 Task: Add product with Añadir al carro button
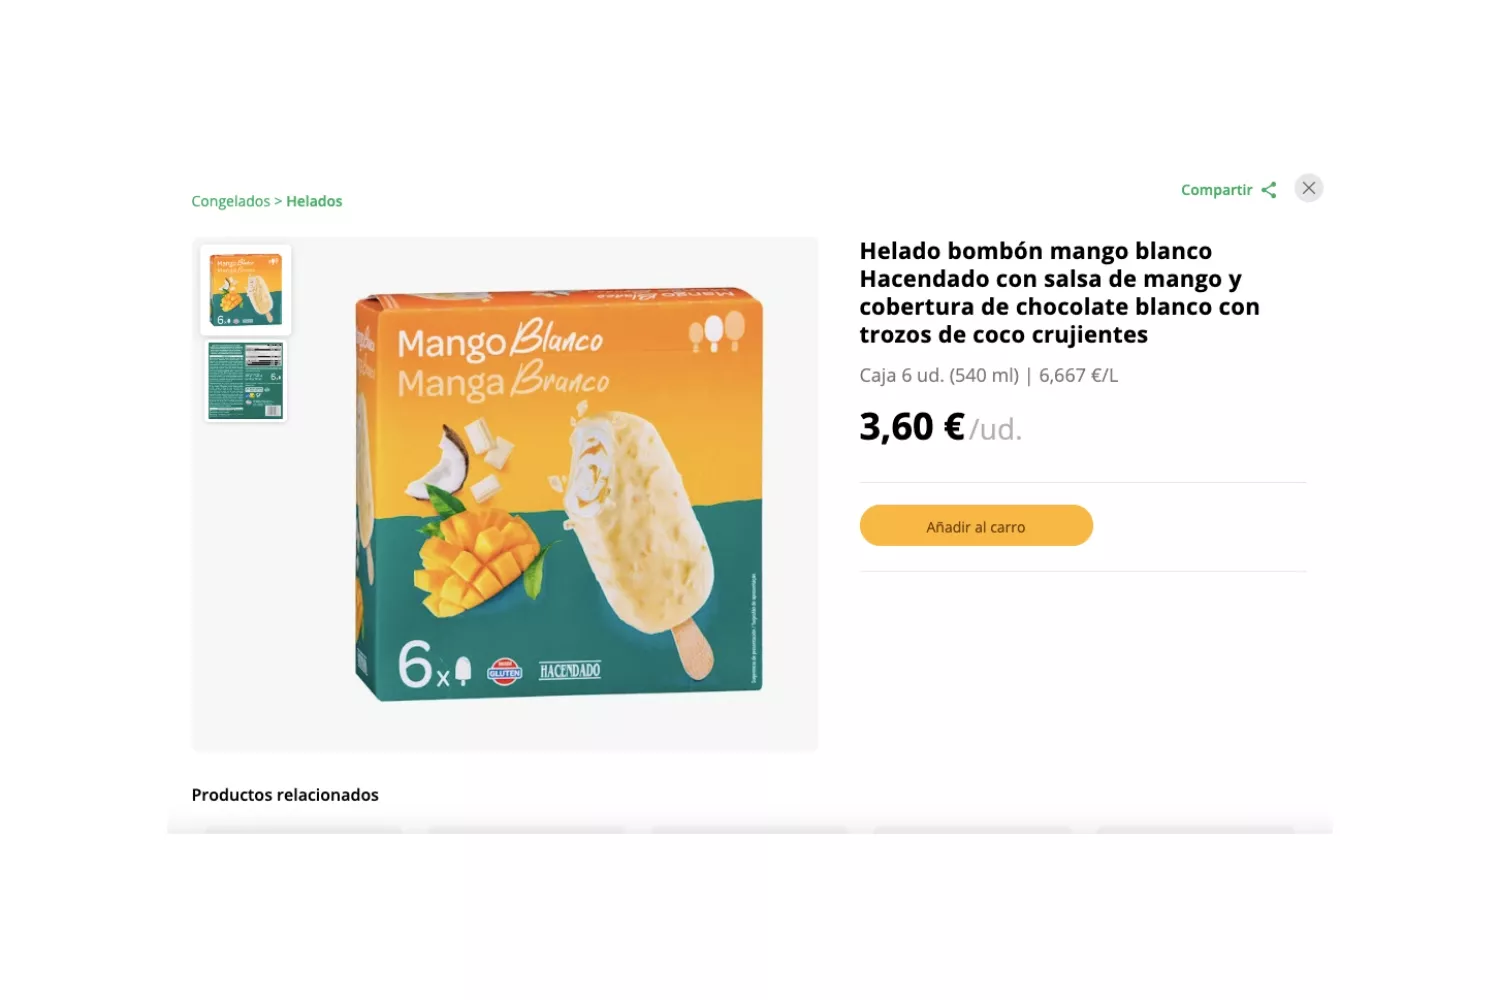(976, 526)
